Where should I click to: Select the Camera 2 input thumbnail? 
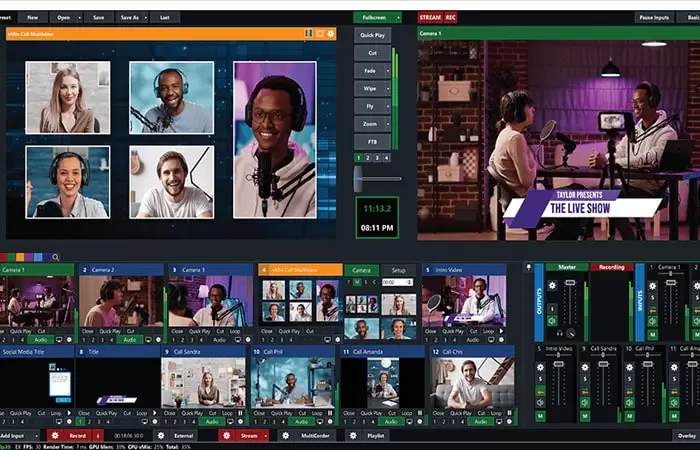(x=121, y=301)
